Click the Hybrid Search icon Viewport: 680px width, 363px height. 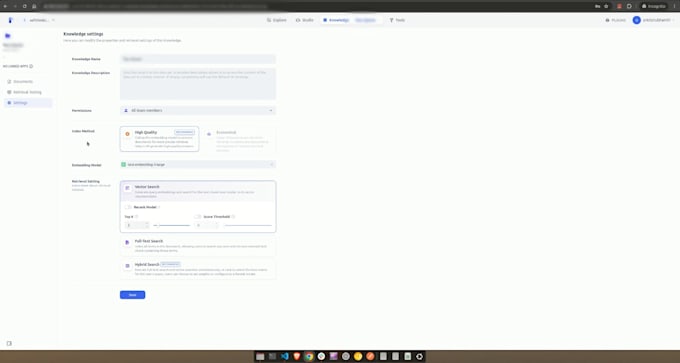click(x=127, y=266)
